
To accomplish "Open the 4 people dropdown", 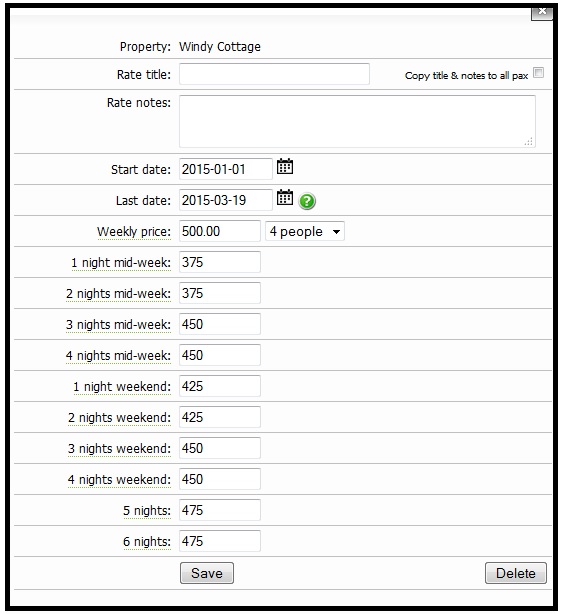I will click(305, 231).
